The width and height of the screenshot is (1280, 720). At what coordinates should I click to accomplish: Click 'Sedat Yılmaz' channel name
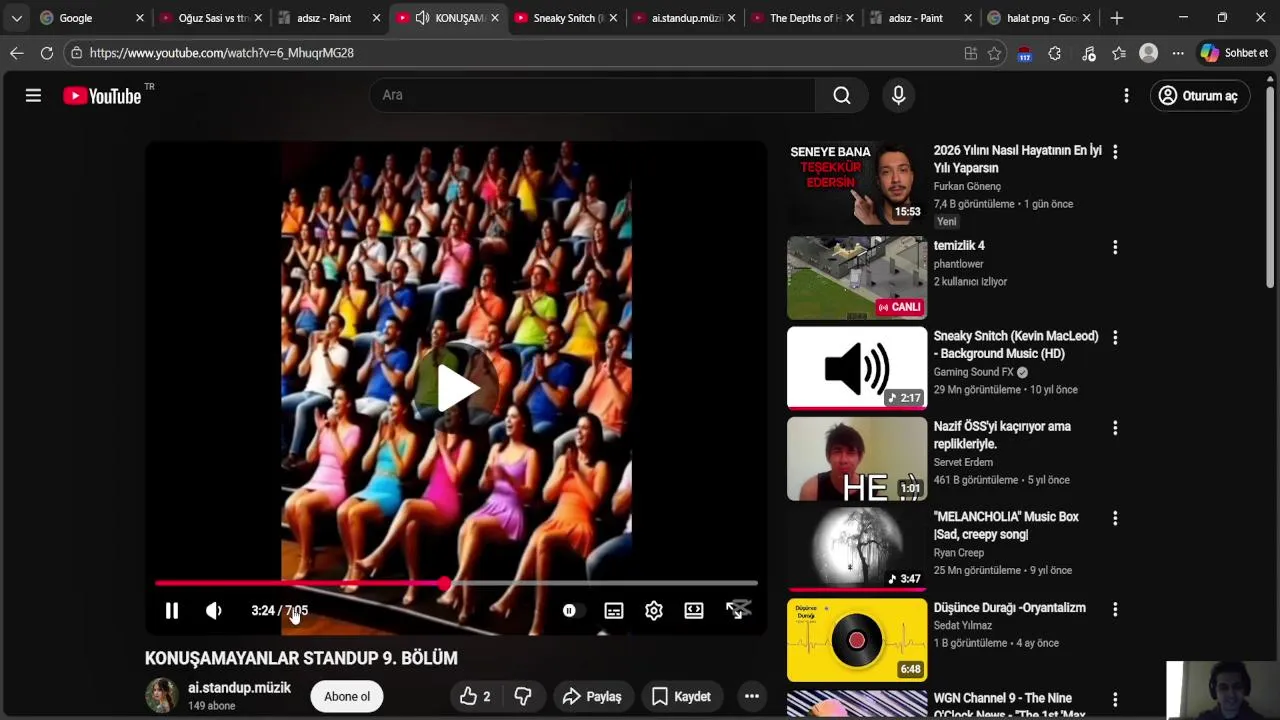tap(963, 625)
